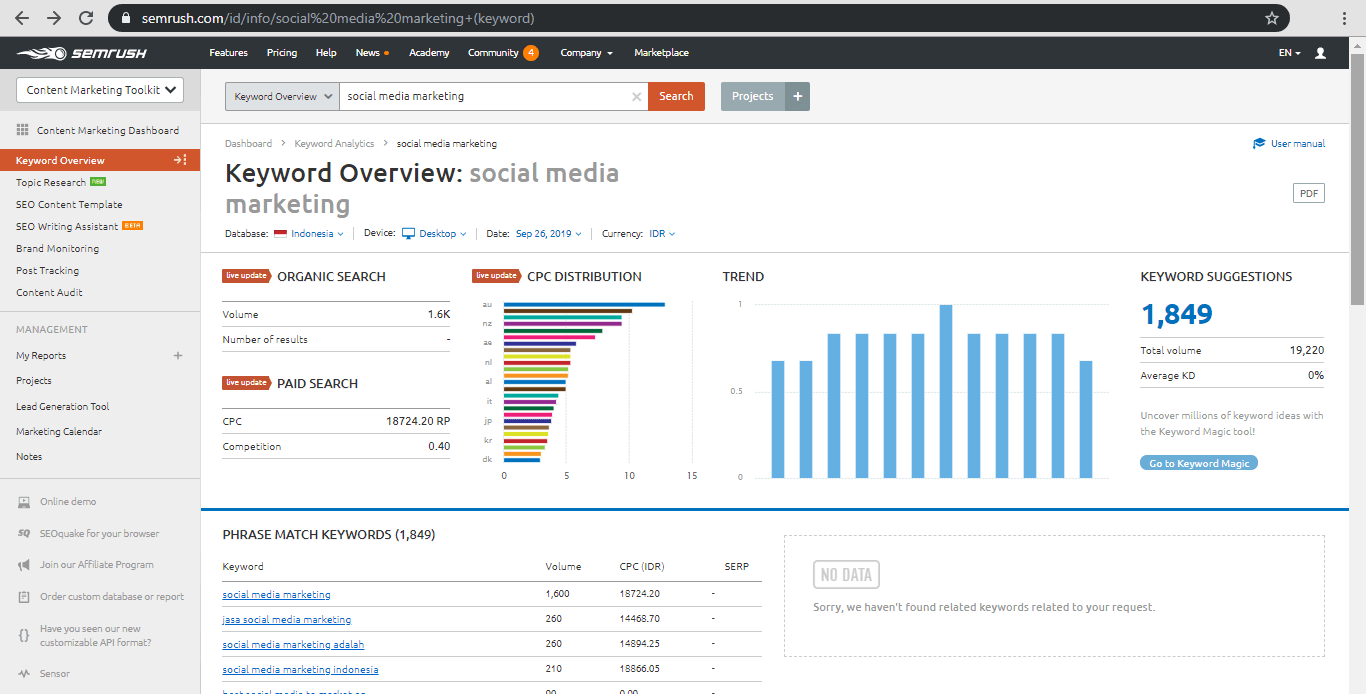The height and width of the screenshot is (694, 1366).
Task: Click the Content Marketing Dashboard grid icon
Action: pyautogui.click(x=22, y=130)
